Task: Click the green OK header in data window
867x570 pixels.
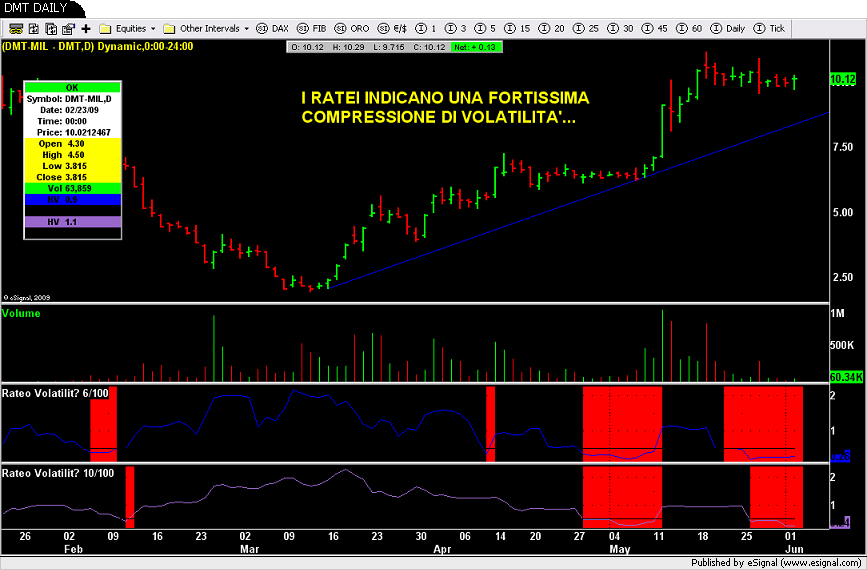Action: pyautogui.click(x=72, y=87)
